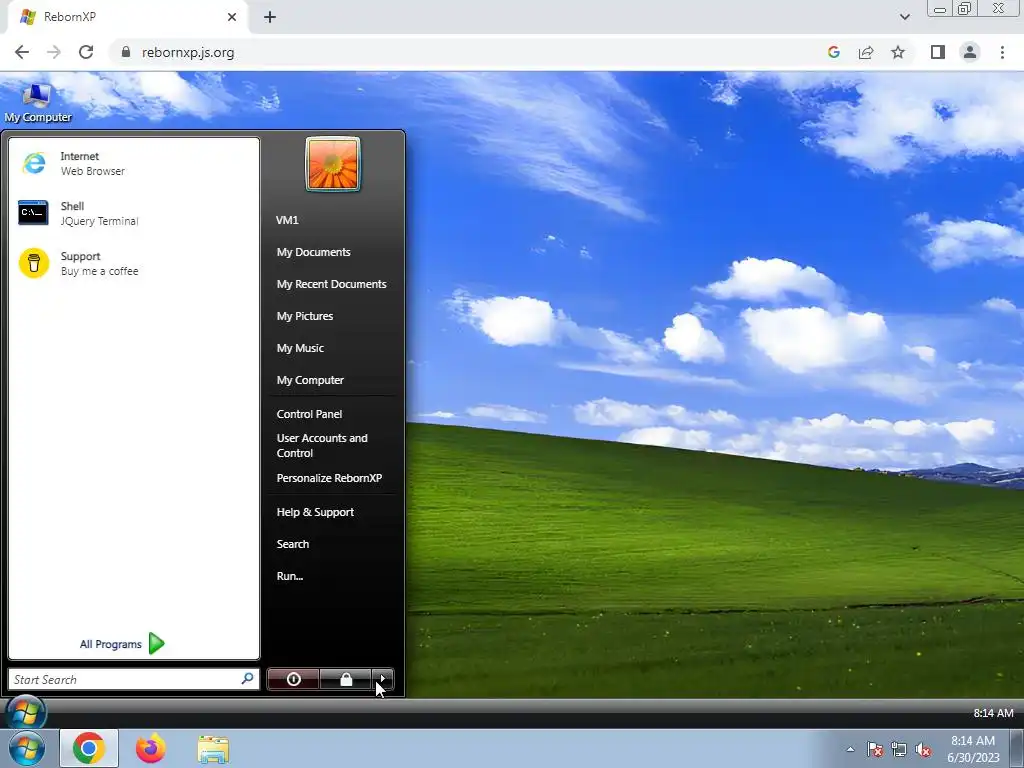Screen dimensions: 1024x768
Task: Select the RebornXP browser tab
Action: (127, 17)
